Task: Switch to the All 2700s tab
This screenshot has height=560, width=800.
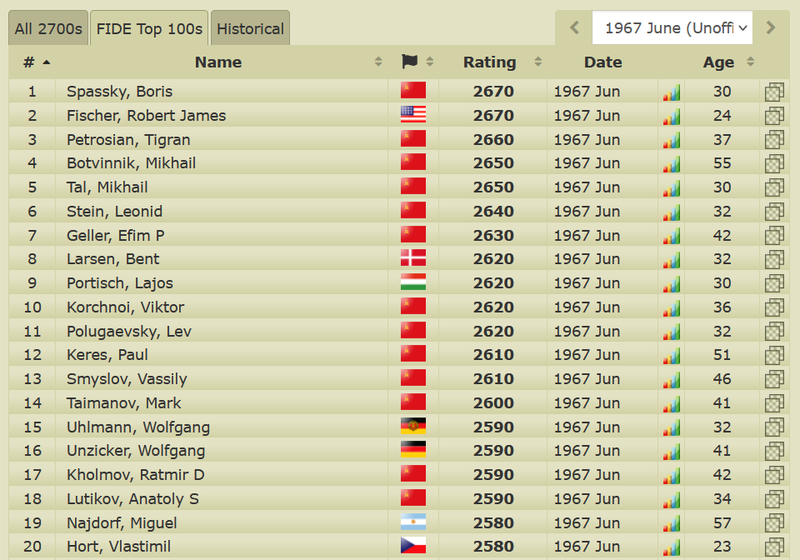Action: 48,29
